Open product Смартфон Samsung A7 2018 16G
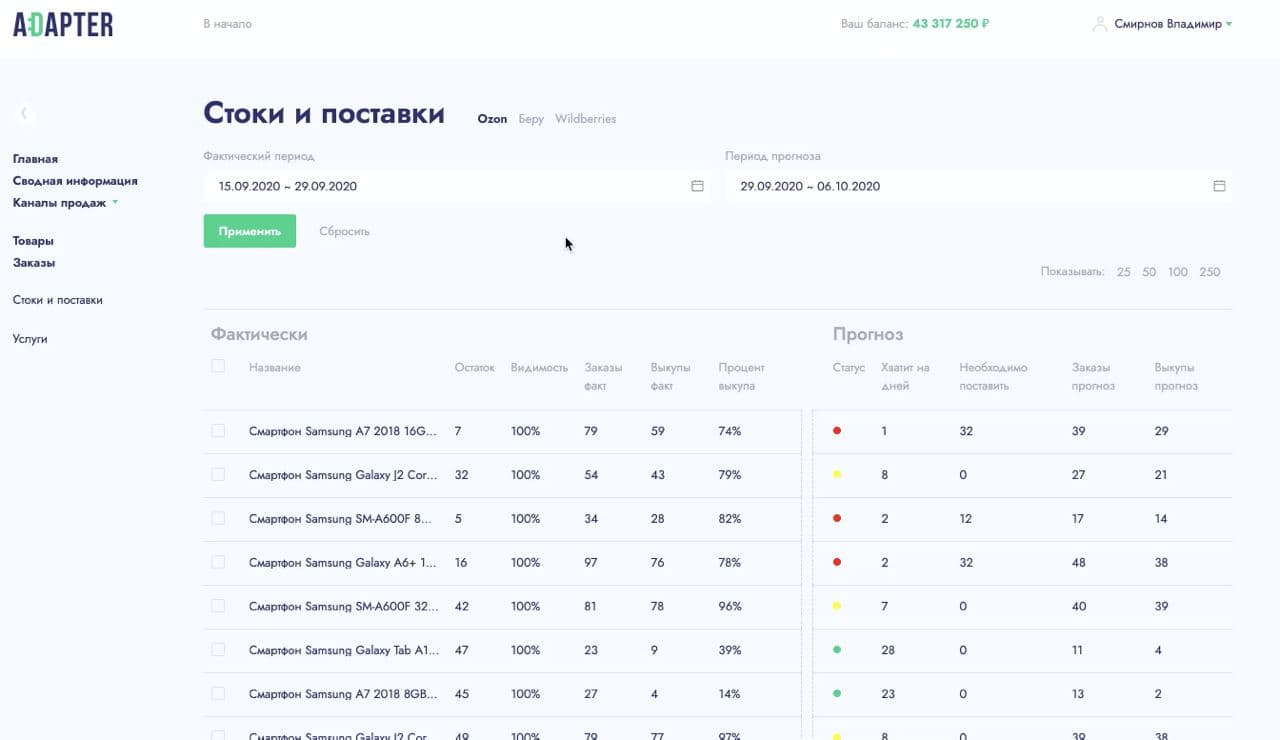 343,431
